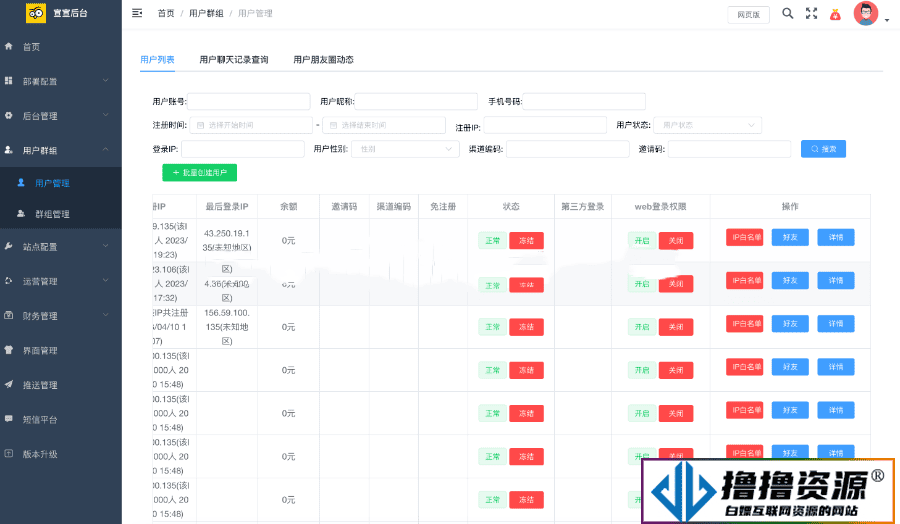Screen dimensions: 900x524
Task: Click the group icon for 群组管理
Action: point(21,214)
